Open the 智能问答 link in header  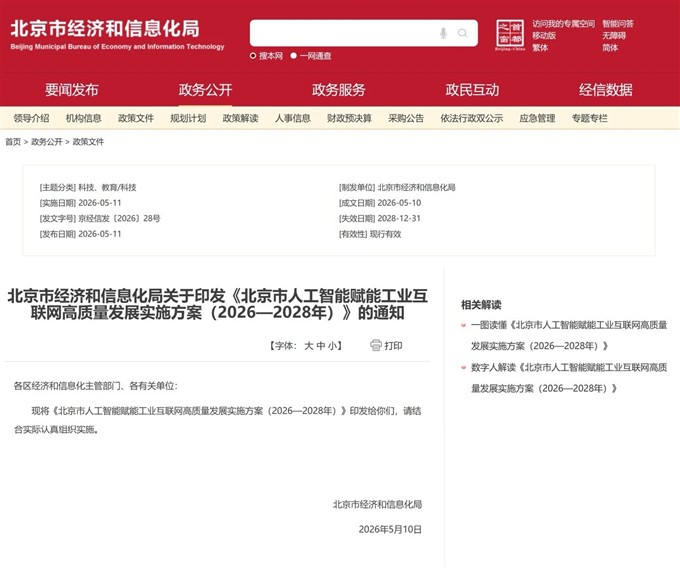coord(618,24)
